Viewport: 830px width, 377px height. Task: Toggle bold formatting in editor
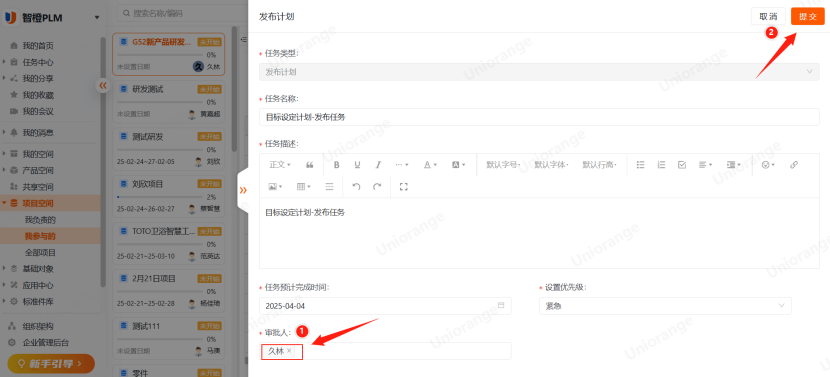click(337, 165)
